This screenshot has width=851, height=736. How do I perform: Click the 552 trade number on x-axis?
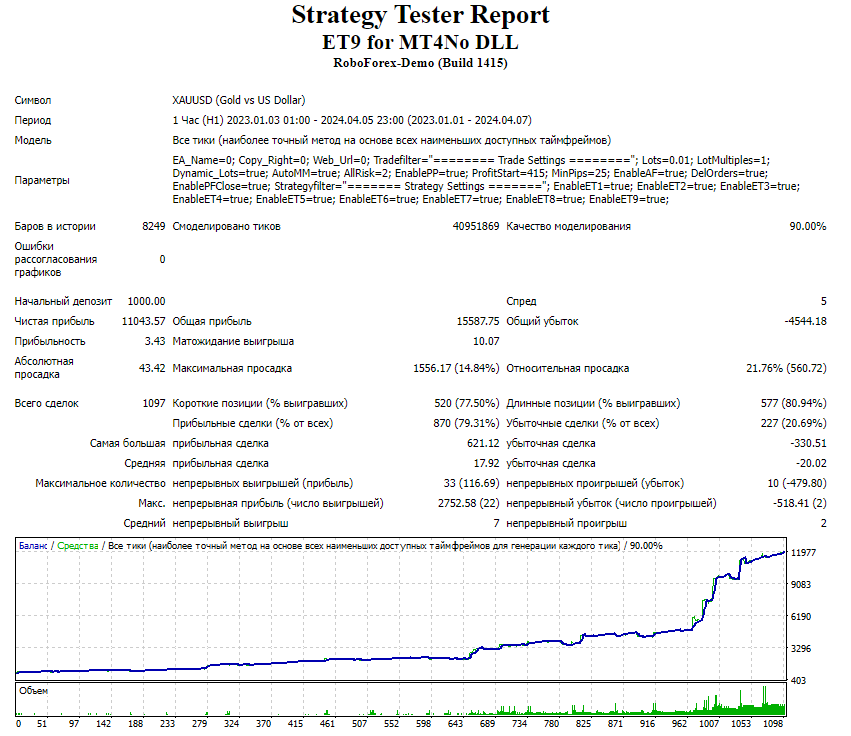pos(391,724)
